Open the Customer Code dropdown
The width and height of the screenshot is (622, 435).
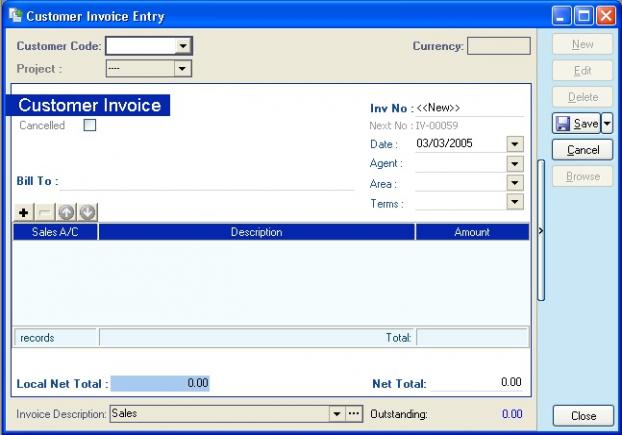(x=183, y=46)
